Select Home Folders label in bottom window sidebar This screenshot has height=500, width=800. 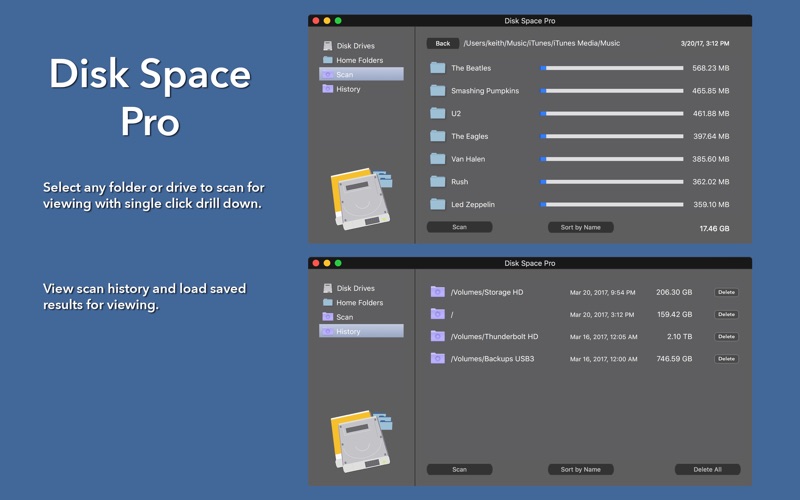[360, 303]
